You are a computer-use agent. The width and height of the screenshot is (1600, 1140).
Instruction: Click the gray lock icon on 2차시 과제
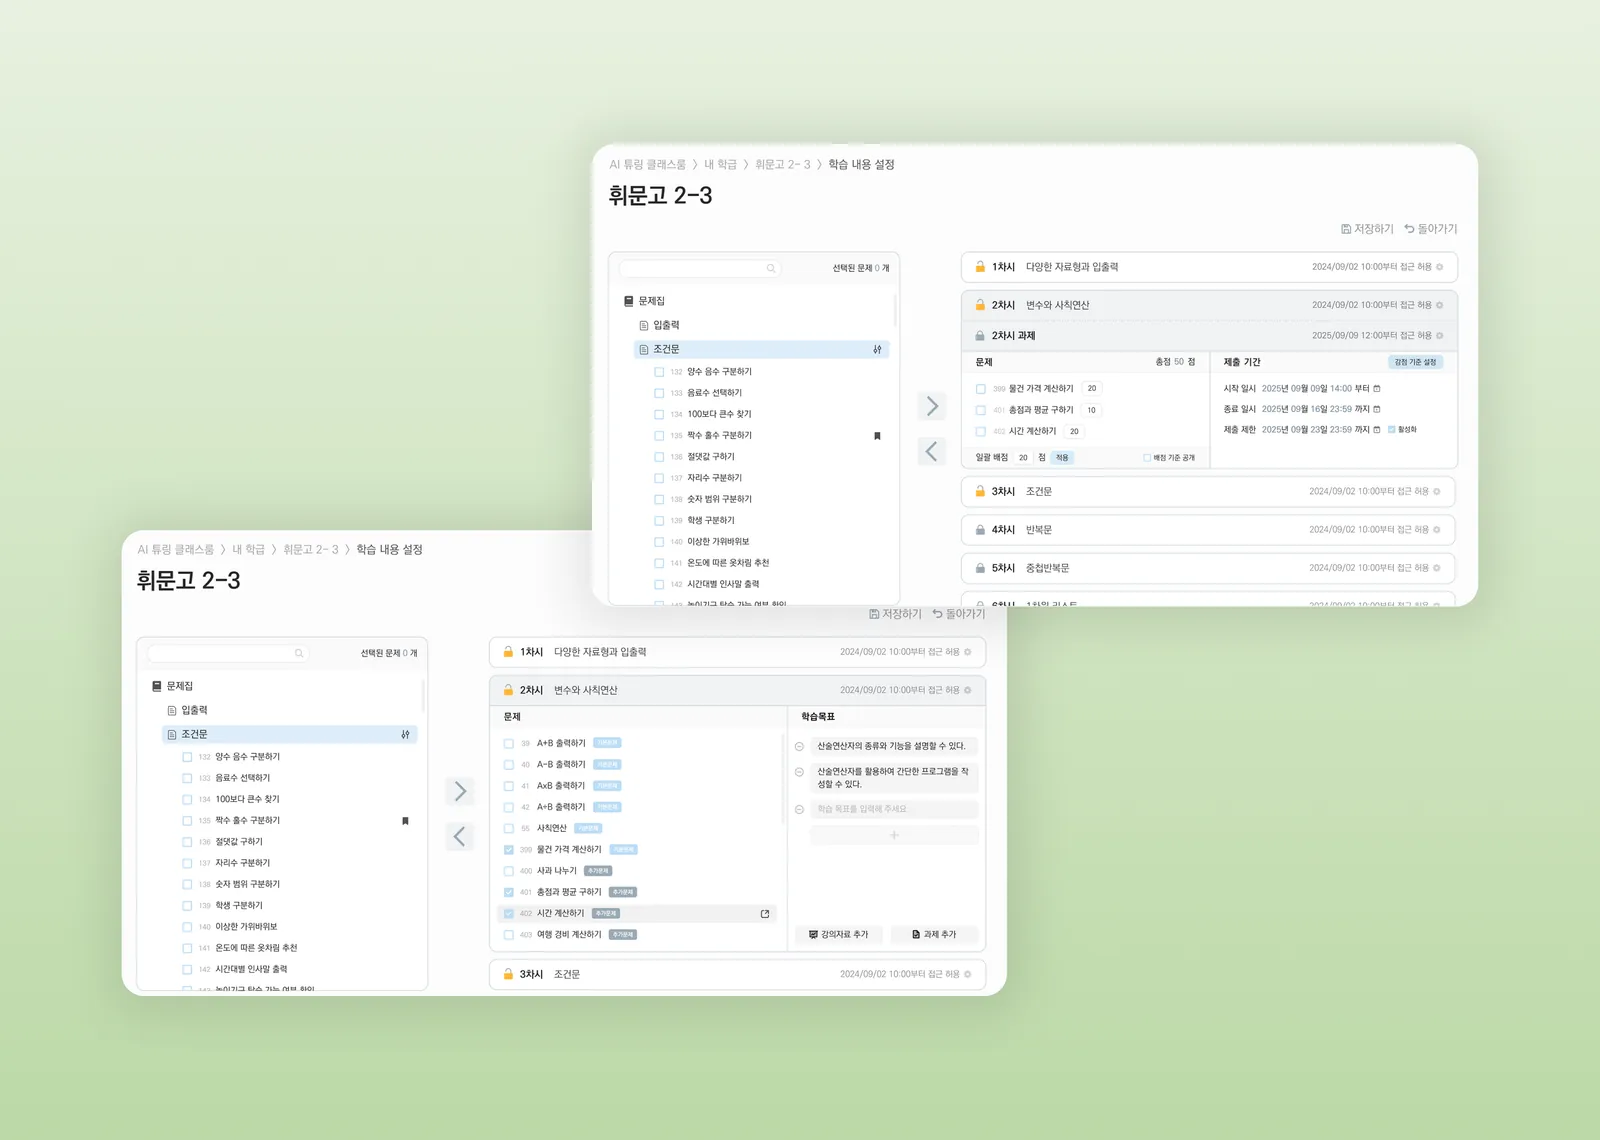click(x=980, y=336)
